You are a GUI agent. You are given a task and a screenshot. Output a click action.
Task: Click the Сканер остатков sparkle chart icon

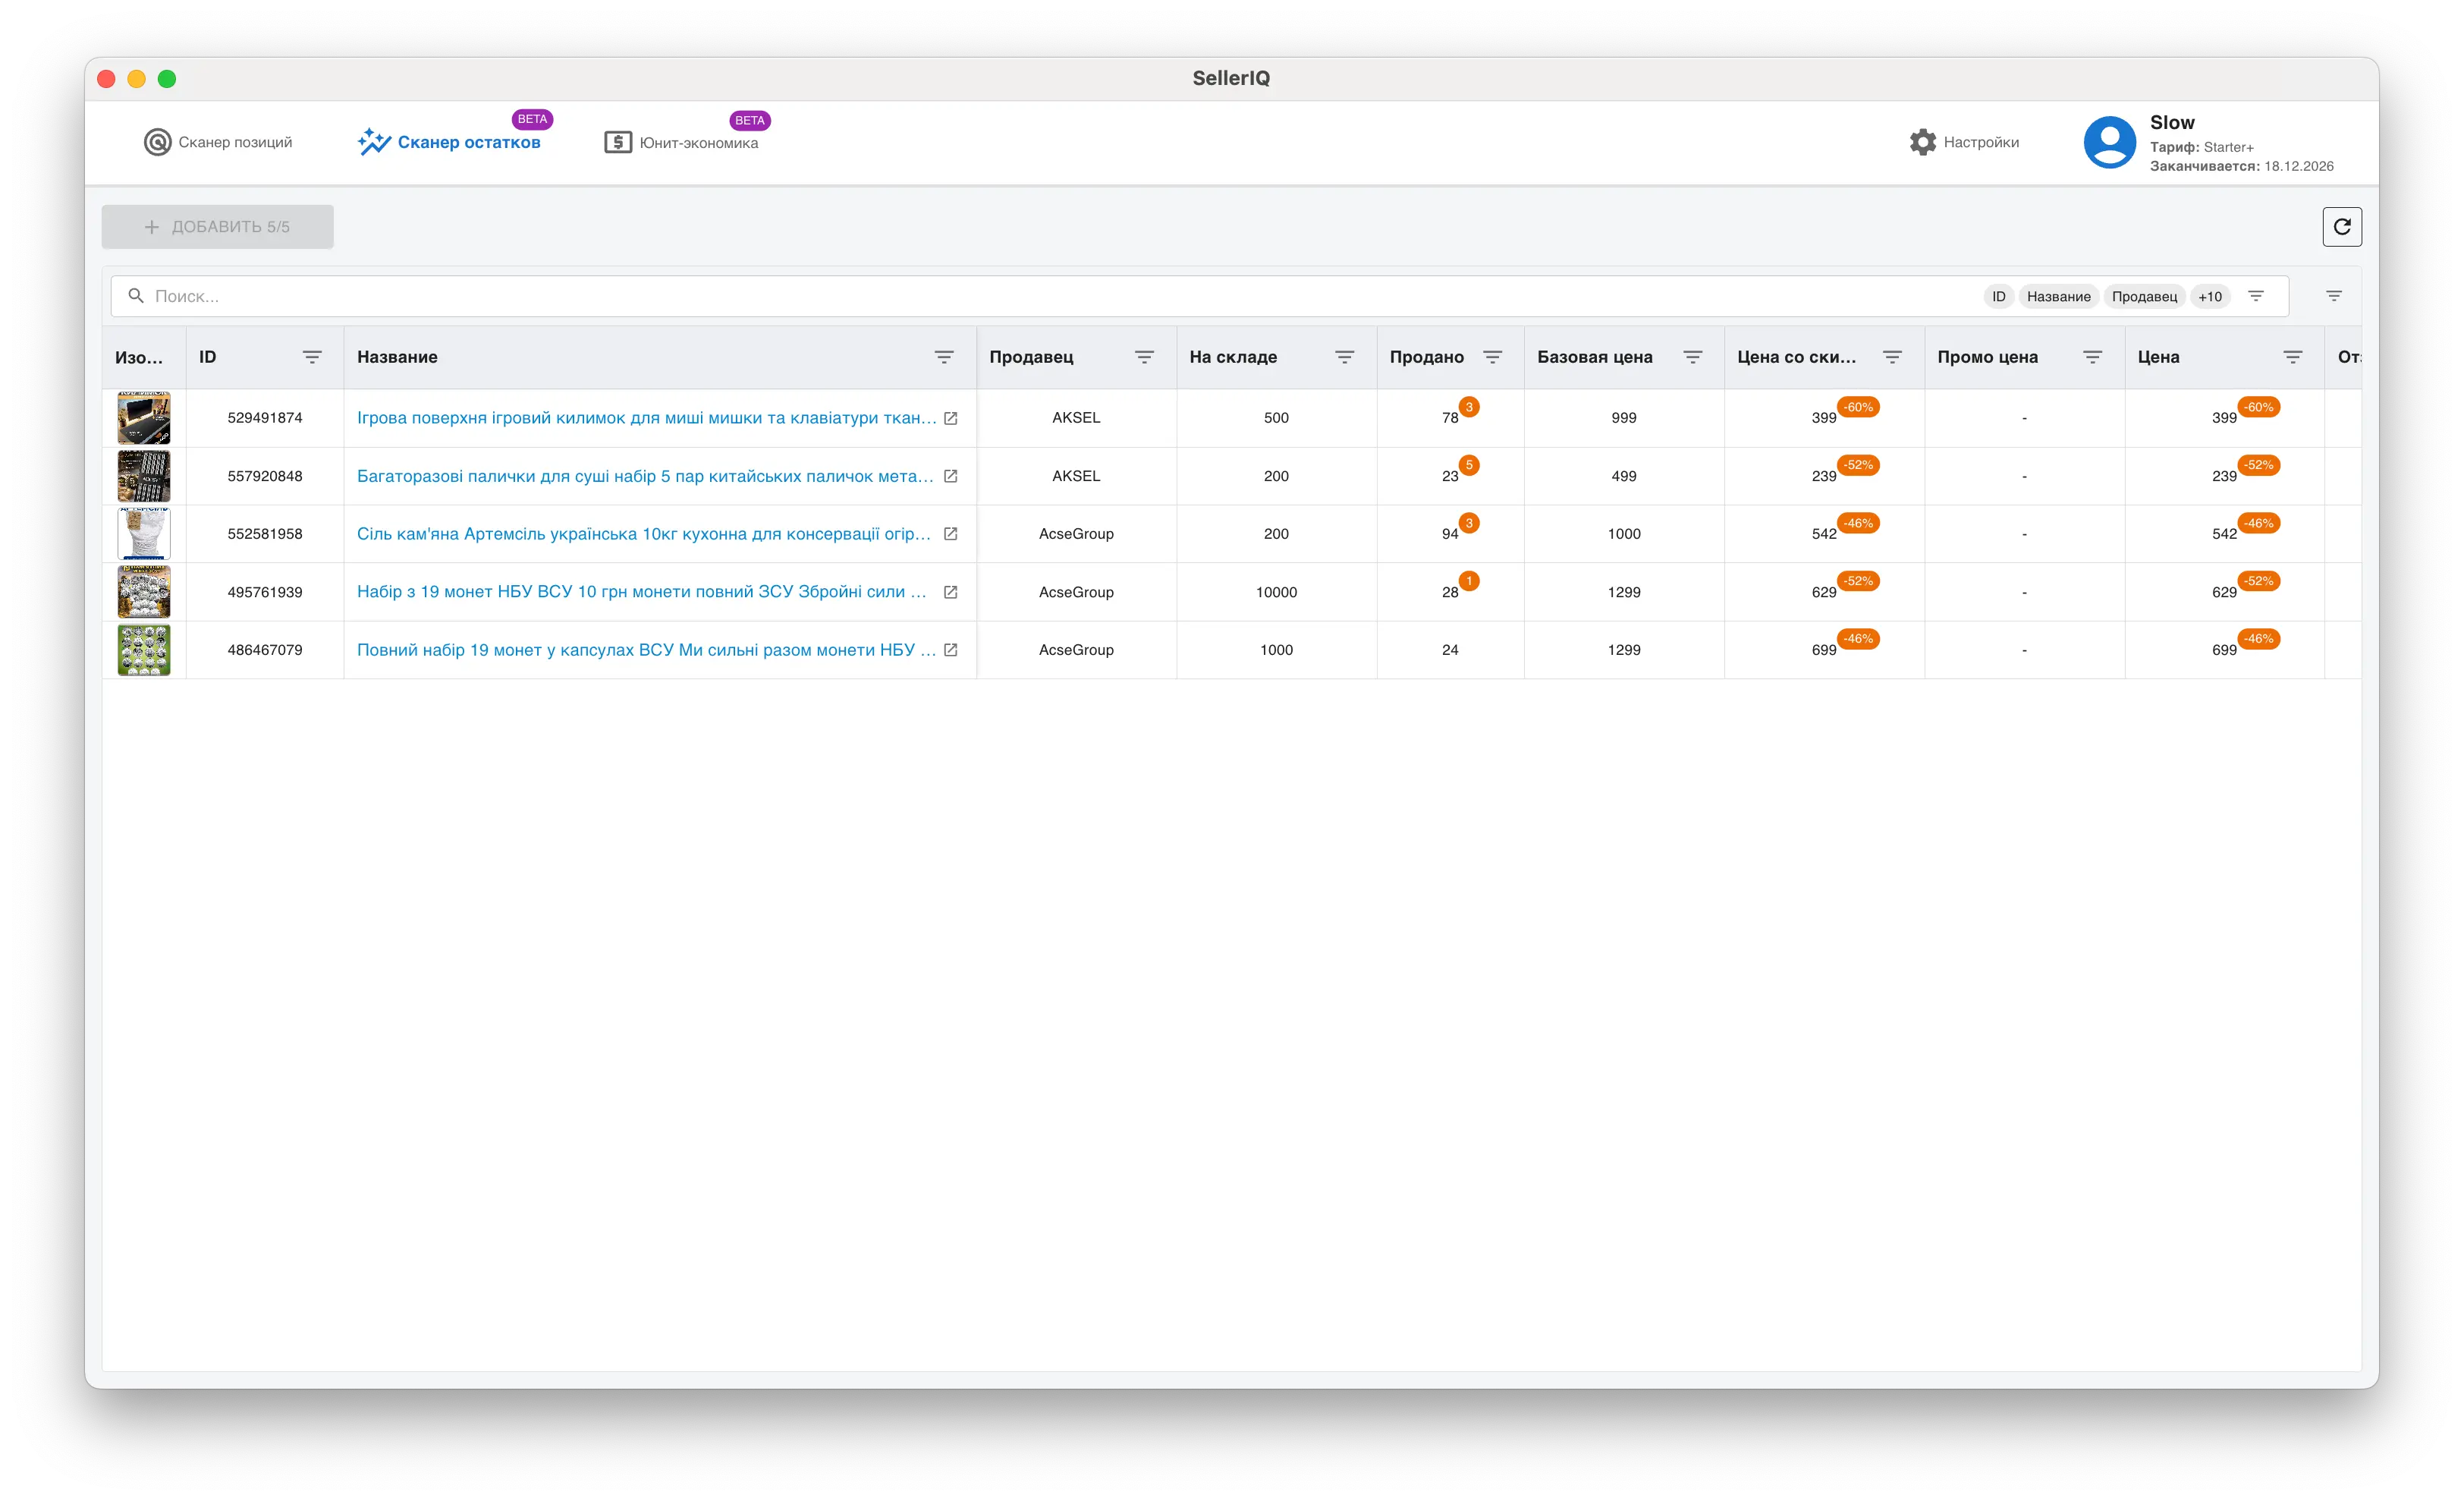(x=374, y=142)
